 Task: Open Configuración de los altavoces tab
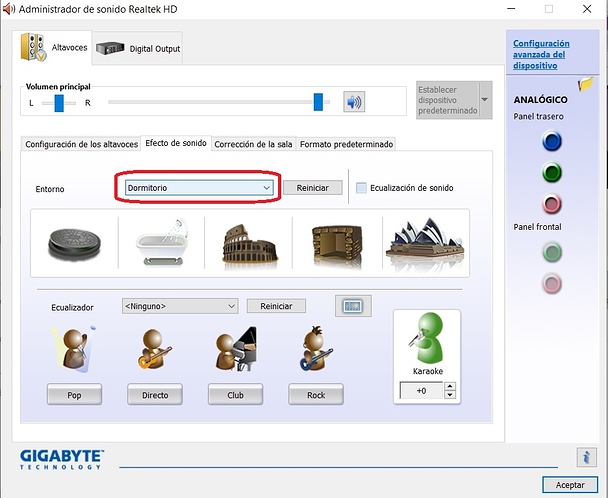click(81, 144)
